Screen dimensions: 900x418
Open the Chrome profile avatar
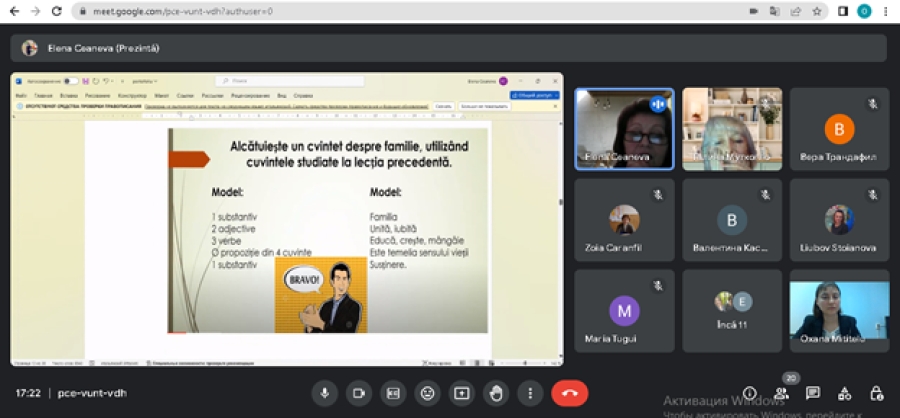coord(864,11)
